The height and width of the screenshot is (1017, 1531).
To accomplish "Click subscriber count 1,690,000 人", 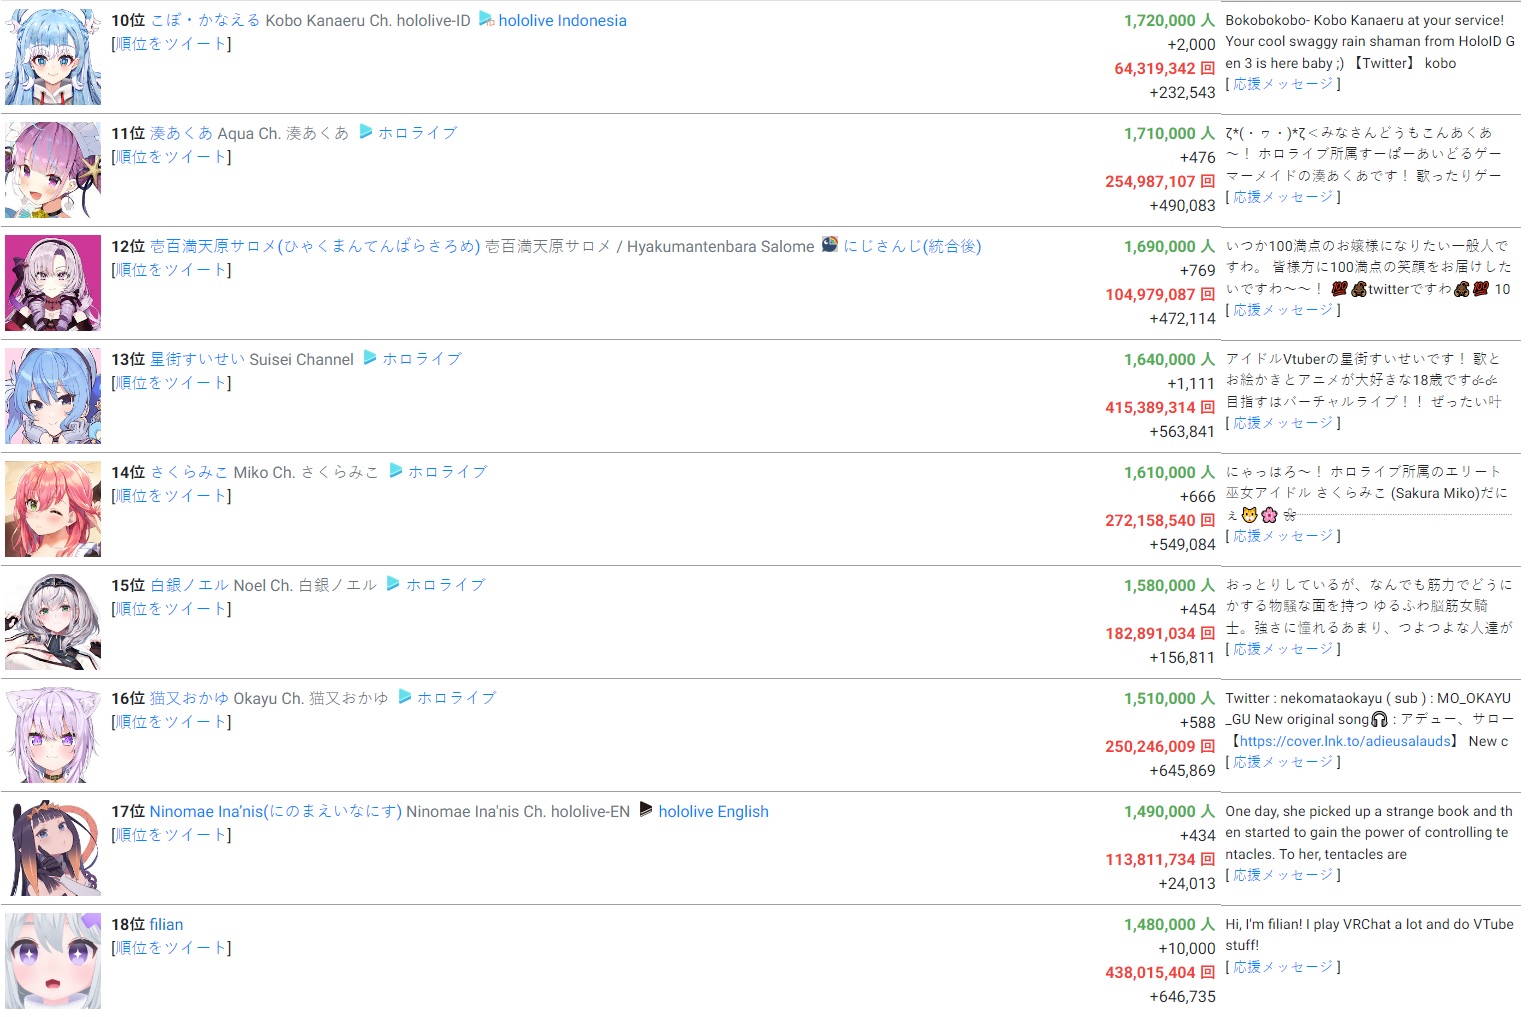I will click(1169, 246).
